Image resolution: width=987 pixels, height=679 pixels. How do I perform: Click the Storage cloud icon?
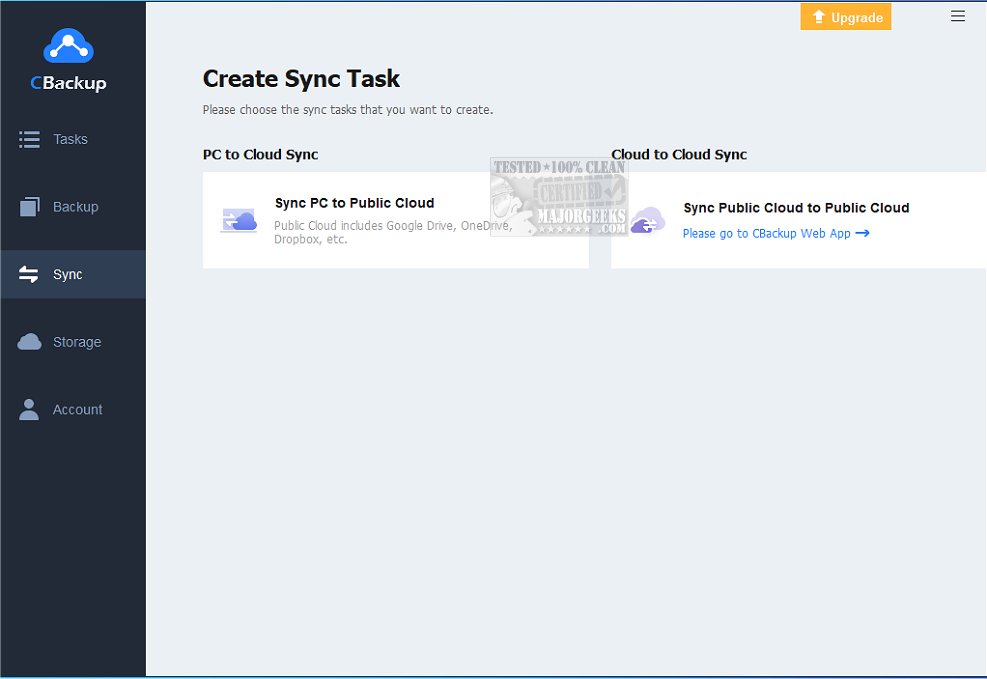(x=29, y=342)
